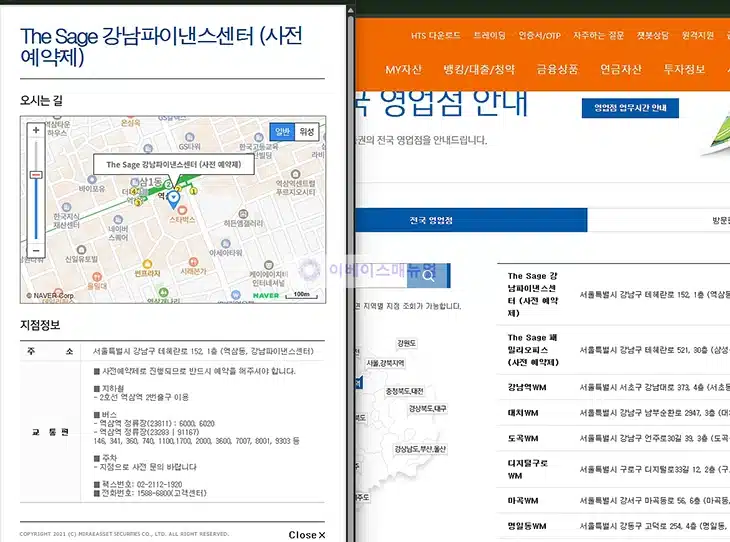Select 경상남도,부산,울산 region on the map
Screen dimensions: 730x542
pos(420,449)
